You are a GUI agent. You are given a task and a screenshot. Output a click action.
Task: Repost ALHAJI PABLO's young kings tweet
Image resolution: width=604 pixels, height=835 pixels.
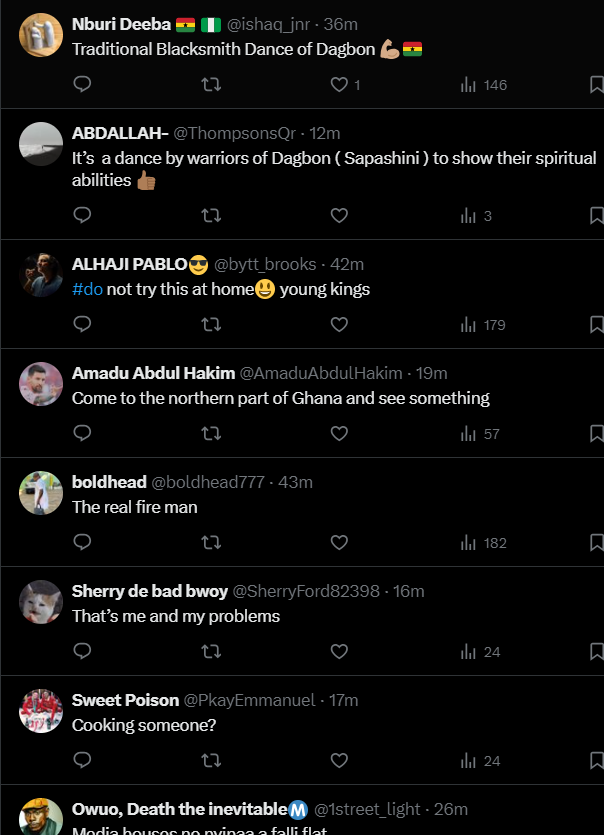tap(211, 324)
